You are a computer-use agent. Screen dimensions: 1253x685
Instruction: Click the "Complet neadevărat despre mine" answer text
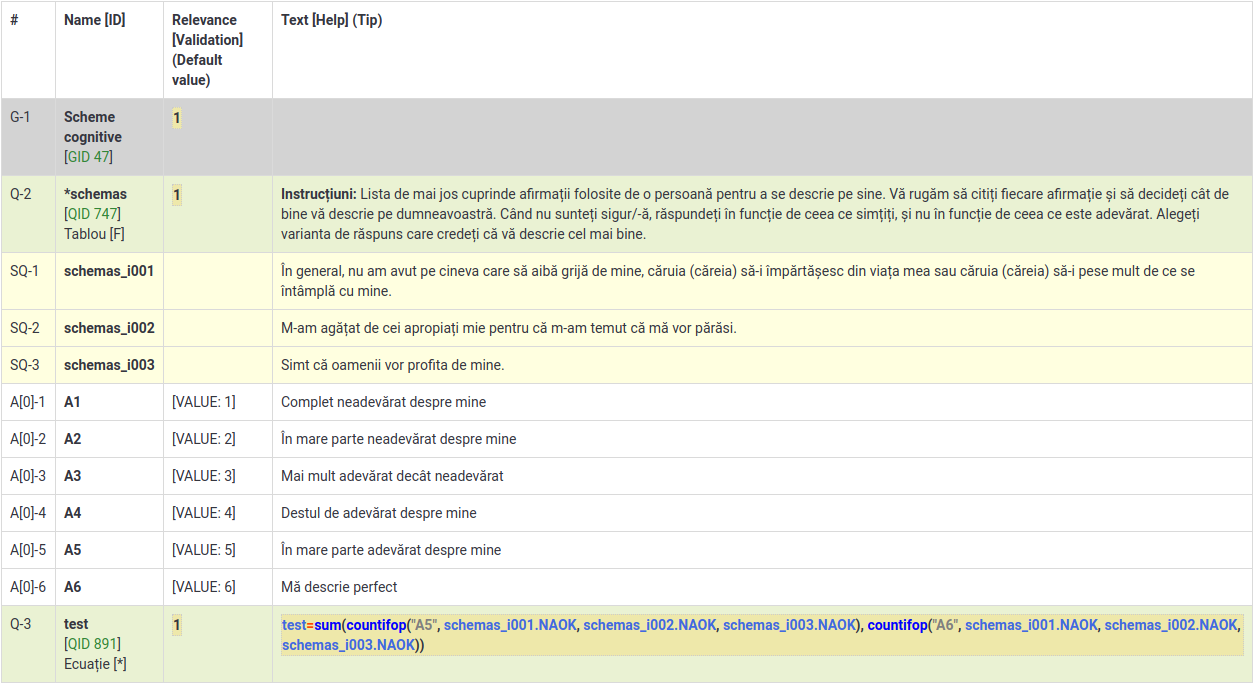pyautogui.click(x=383, y=402)
